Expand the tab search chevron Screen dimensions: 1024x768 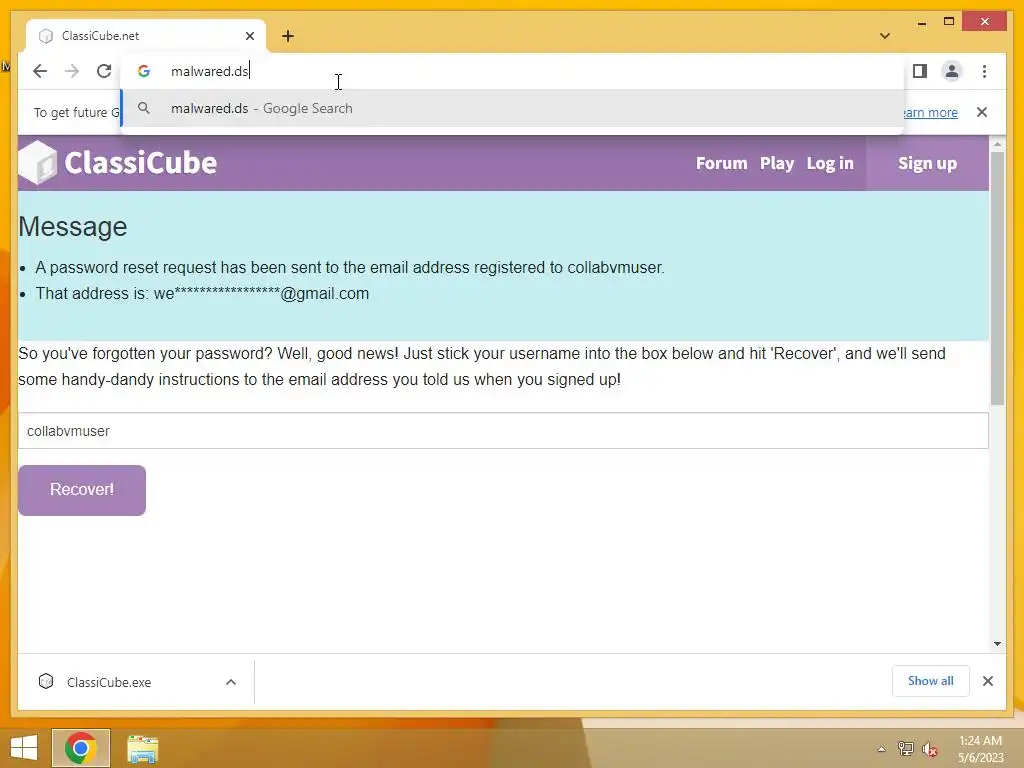[885, 36]
